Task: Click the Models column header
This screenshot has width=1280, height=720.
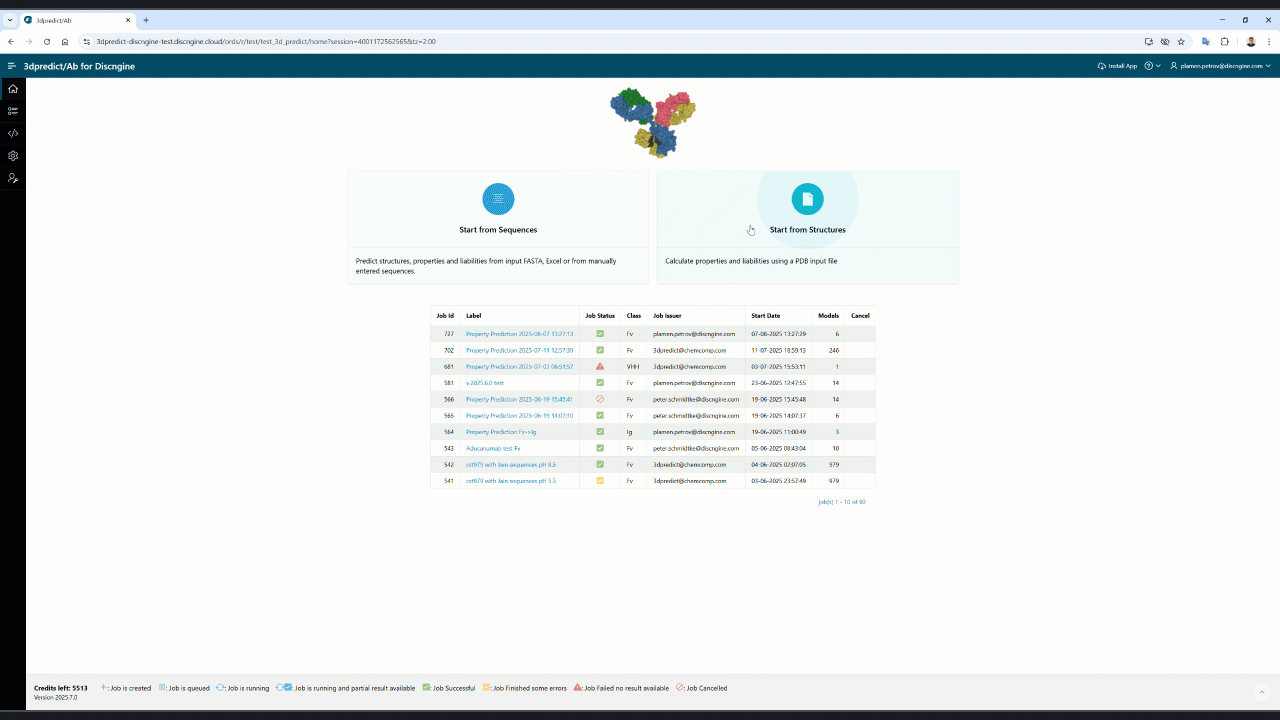Action: (x=828, y=315)
